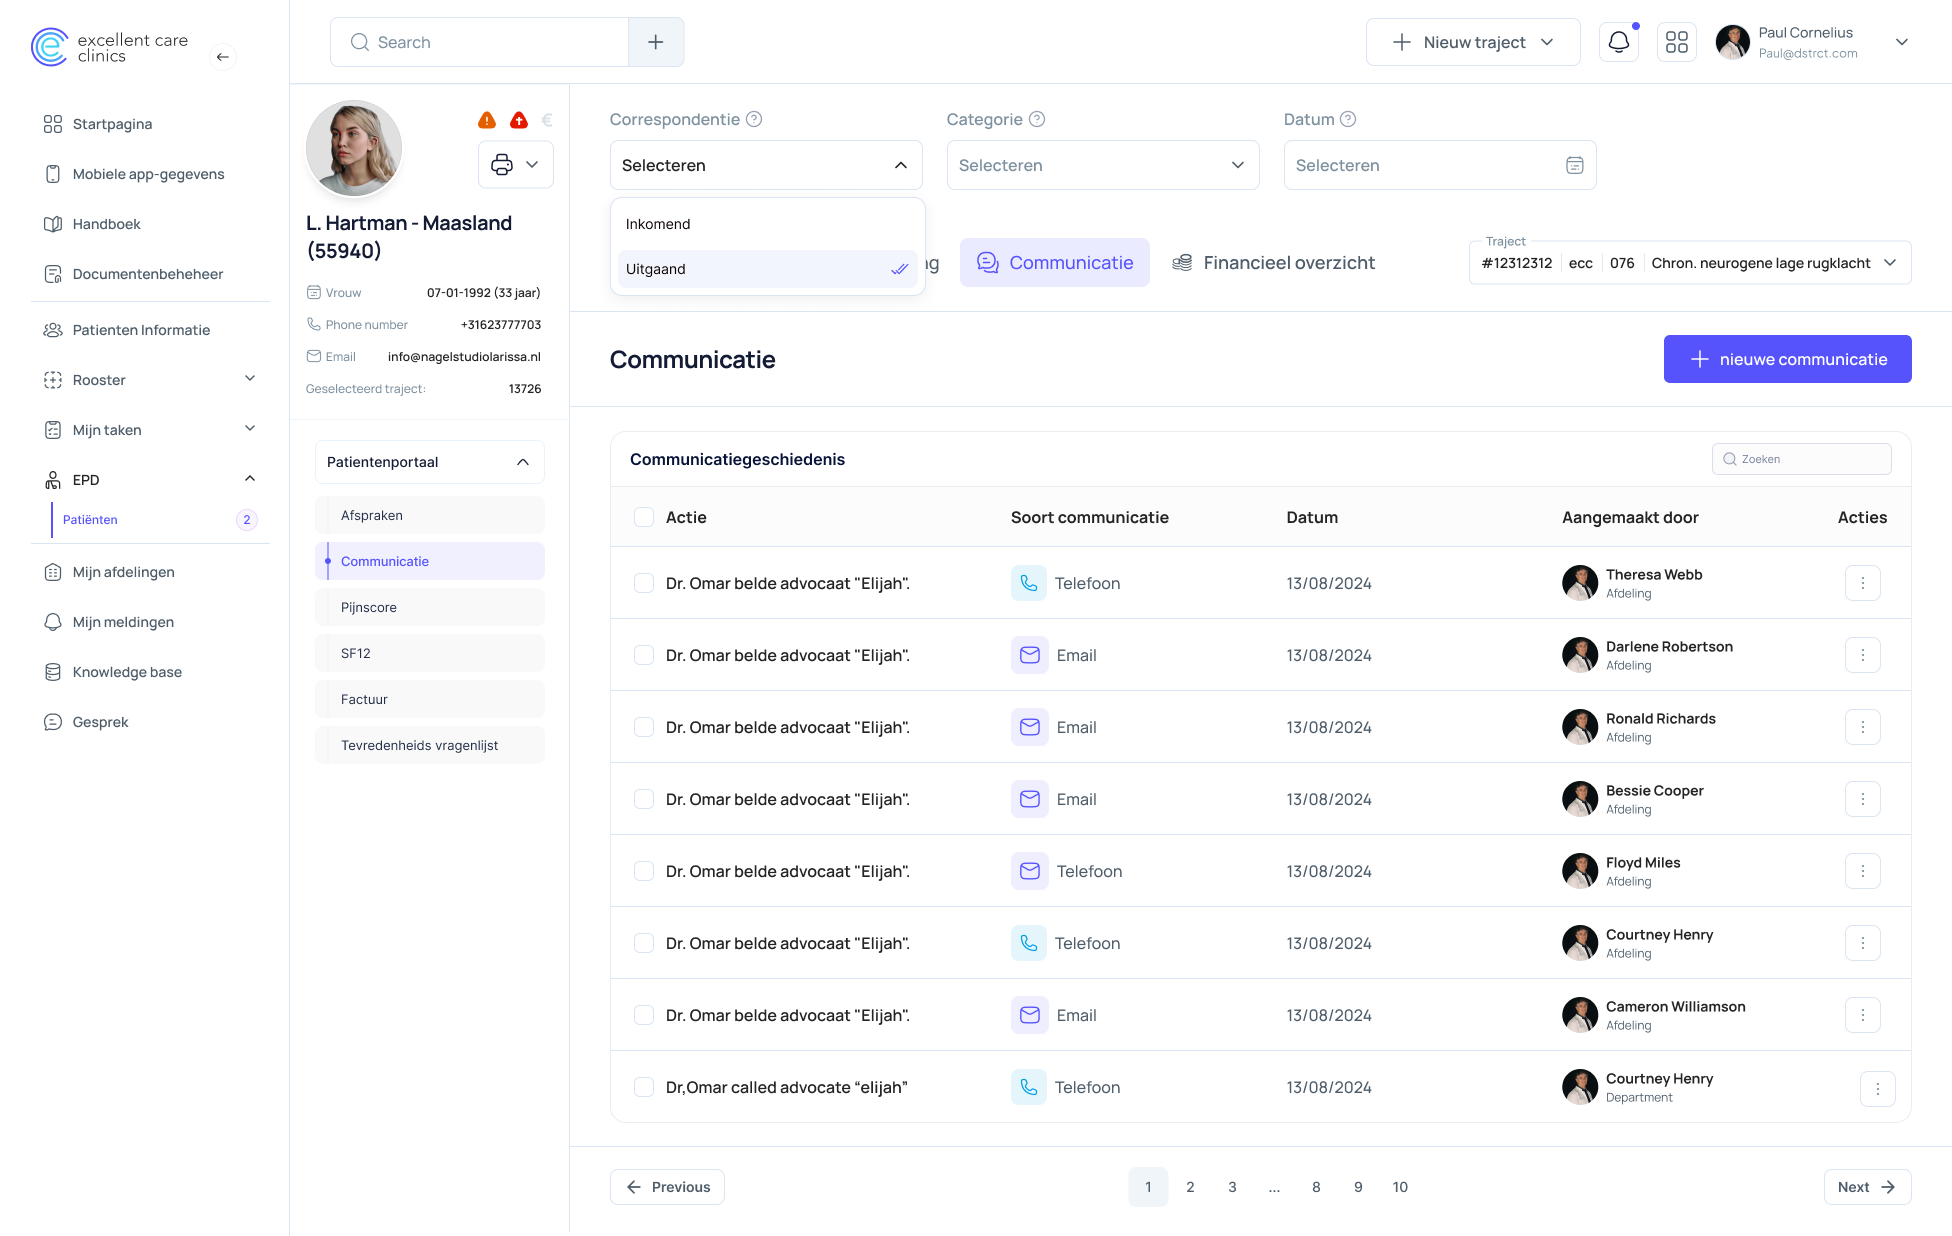Collapse sidebar with back arrow icon

(223, 57)
